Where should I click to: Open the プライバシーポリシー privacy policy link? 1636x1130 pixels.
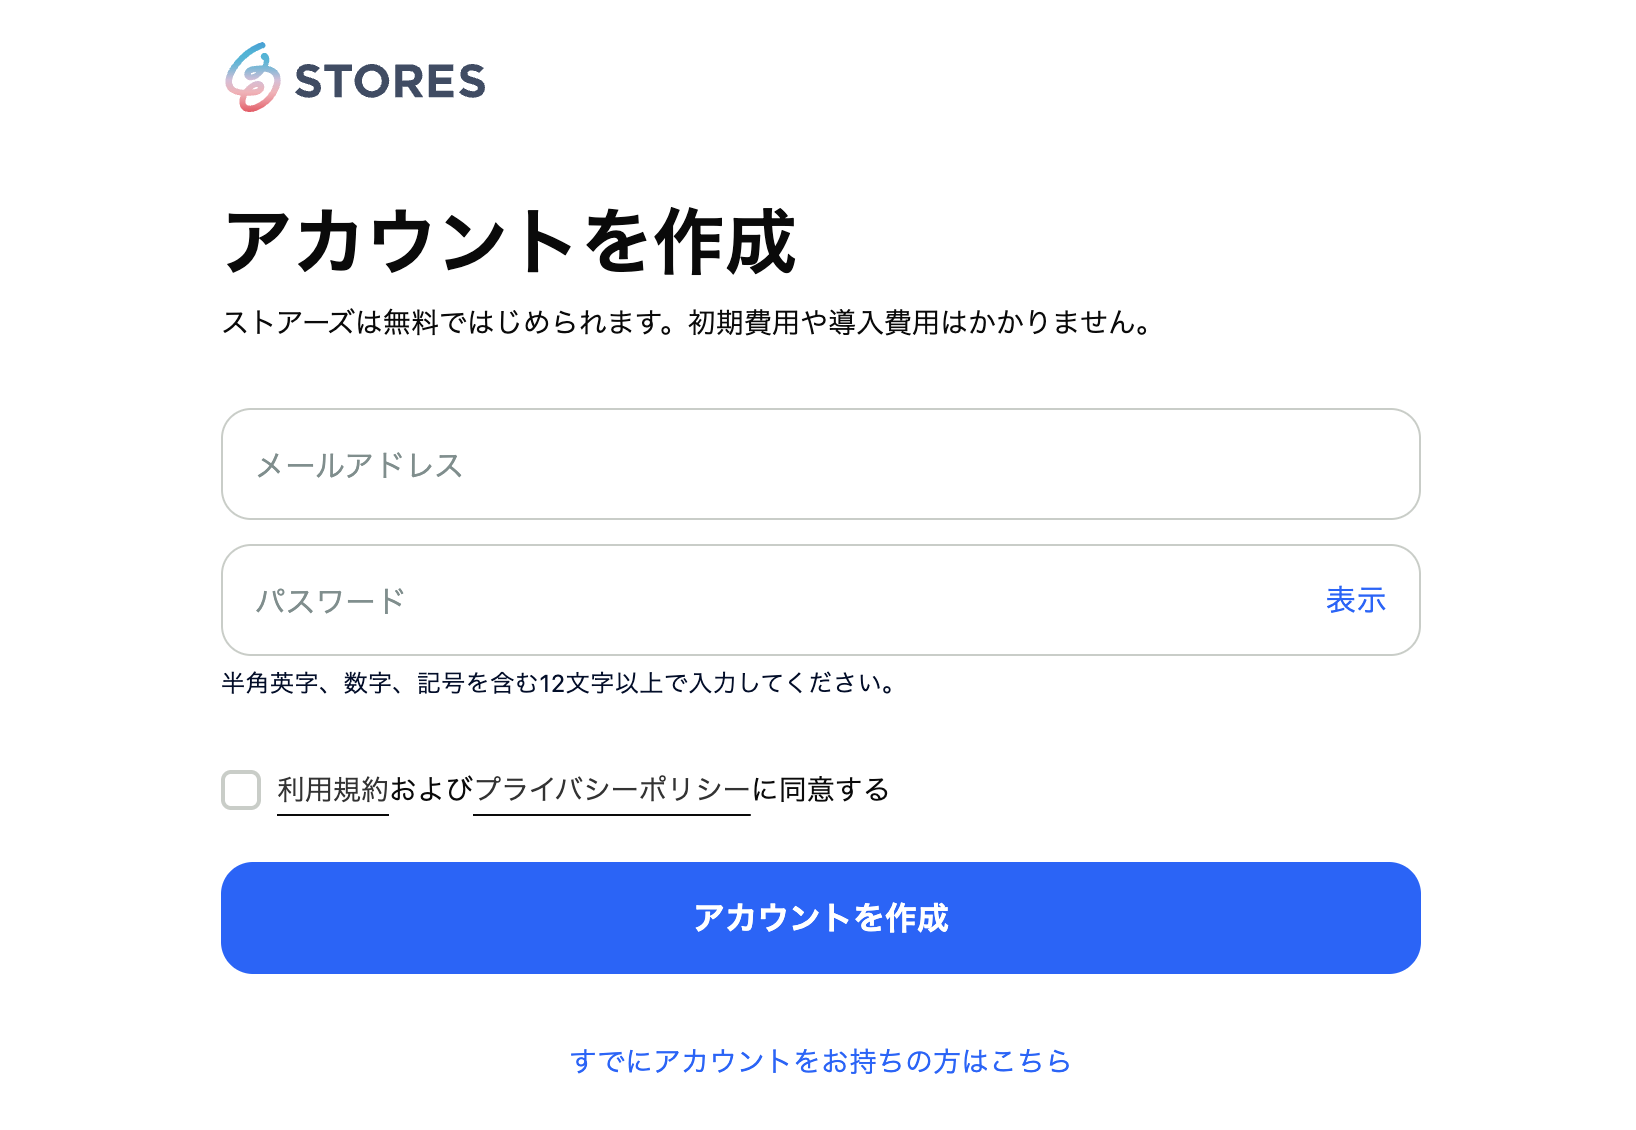point(611,790)
